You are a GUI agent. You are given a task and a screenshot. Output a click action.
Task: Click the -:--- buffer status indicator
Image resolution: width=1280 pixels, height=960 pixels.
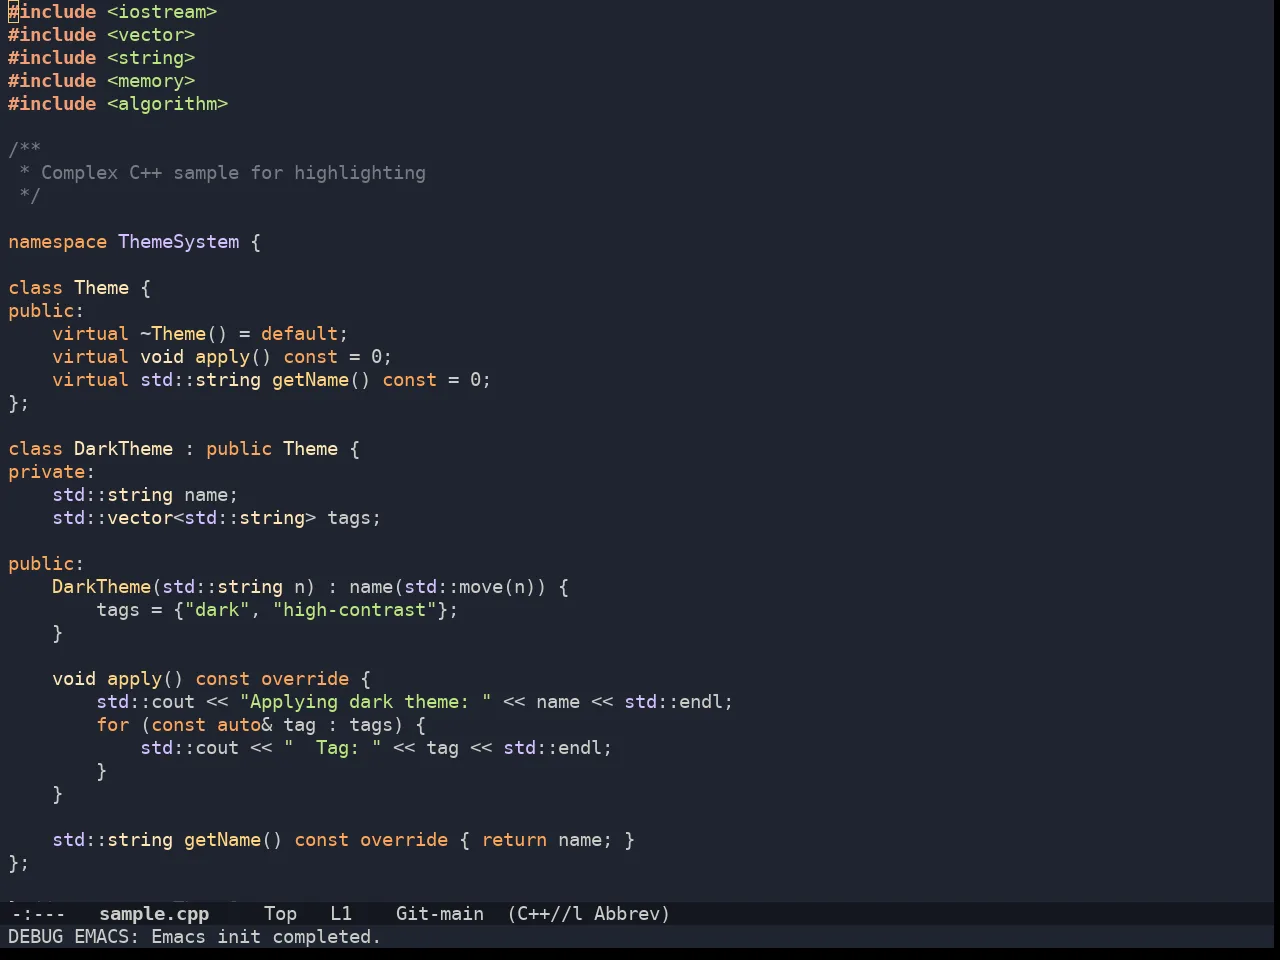click(x=38, y=914)
